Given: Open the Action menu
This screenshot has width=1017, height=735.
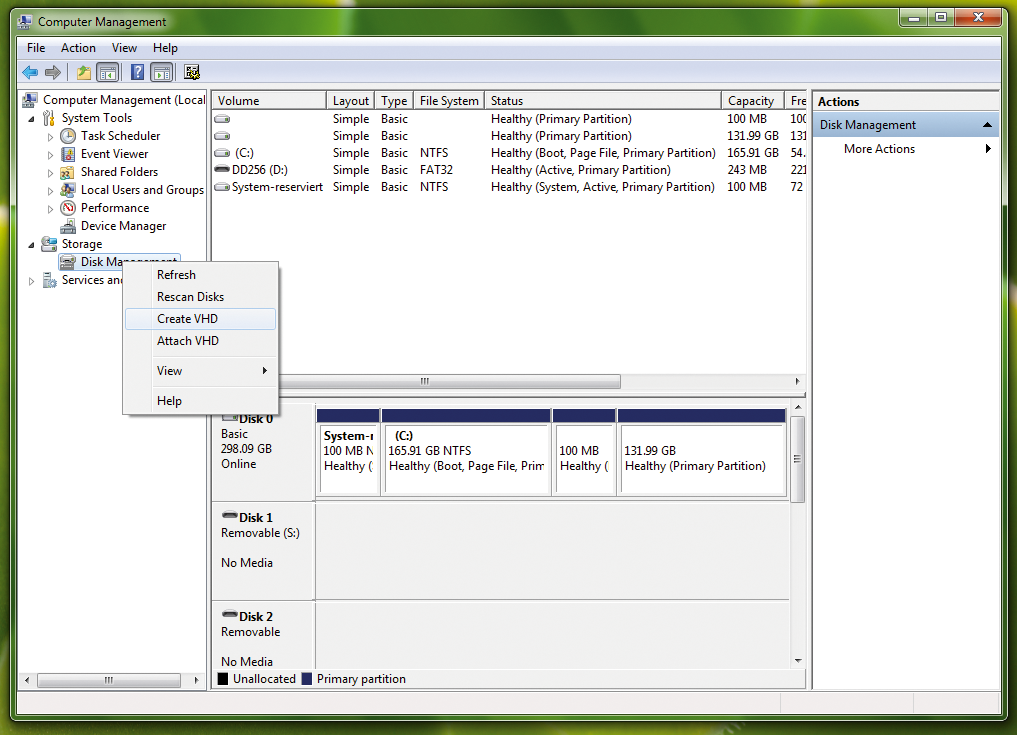Looking at the screenshot, I should pos(78,47).
